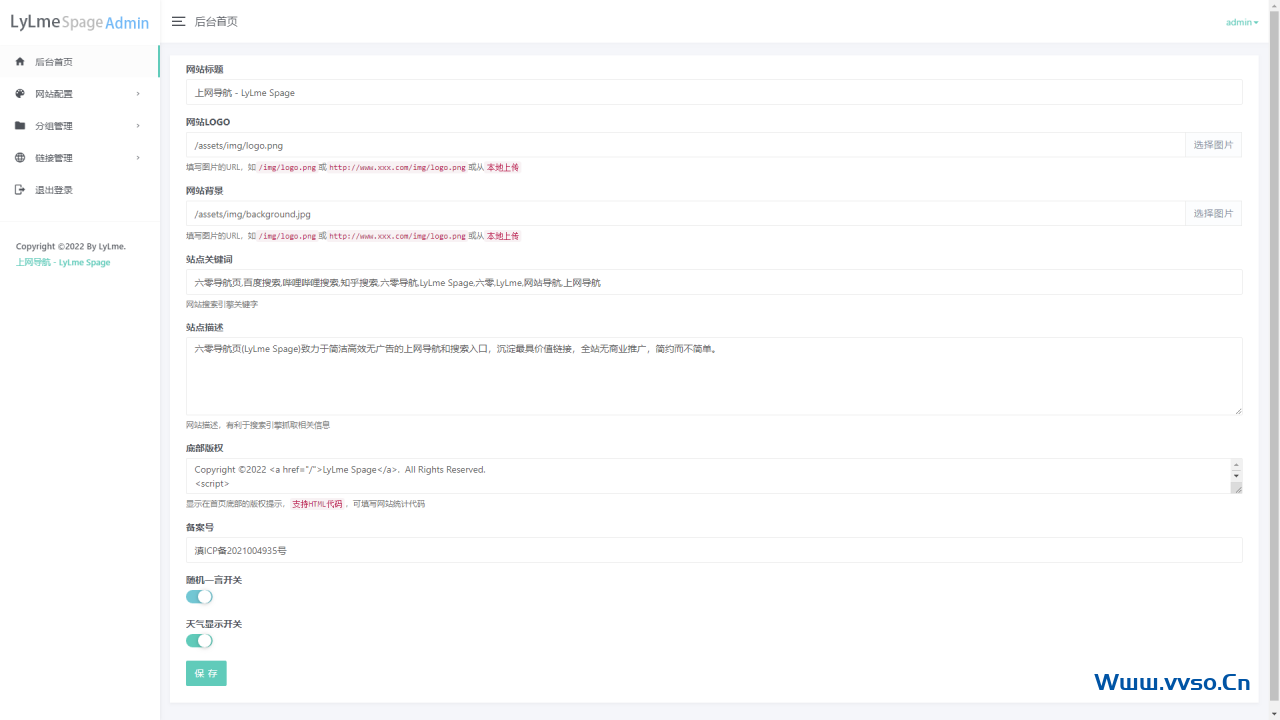This screenshot has width=1280, height=720.
Task: Toggle the 天气显示开关 switch
Action: click(x=199, y=641)
